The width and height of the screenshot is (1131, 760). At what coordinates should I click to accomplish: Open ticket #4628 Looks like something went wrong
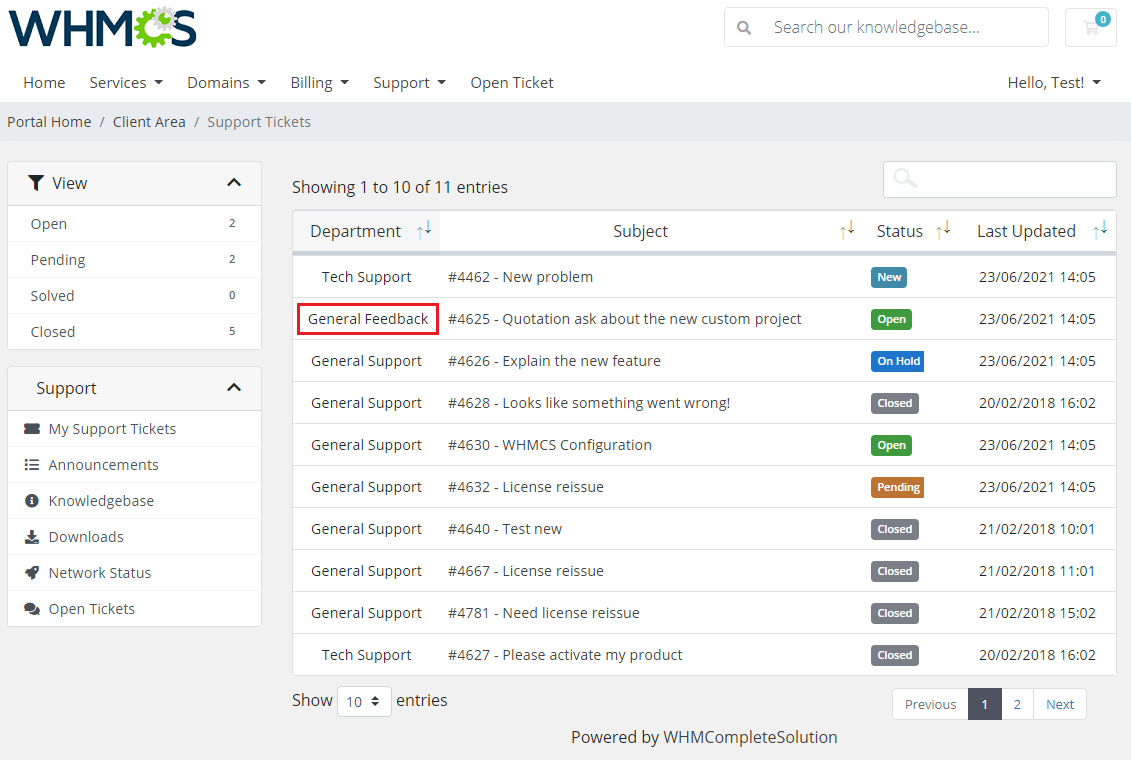(x=589, y=403)
